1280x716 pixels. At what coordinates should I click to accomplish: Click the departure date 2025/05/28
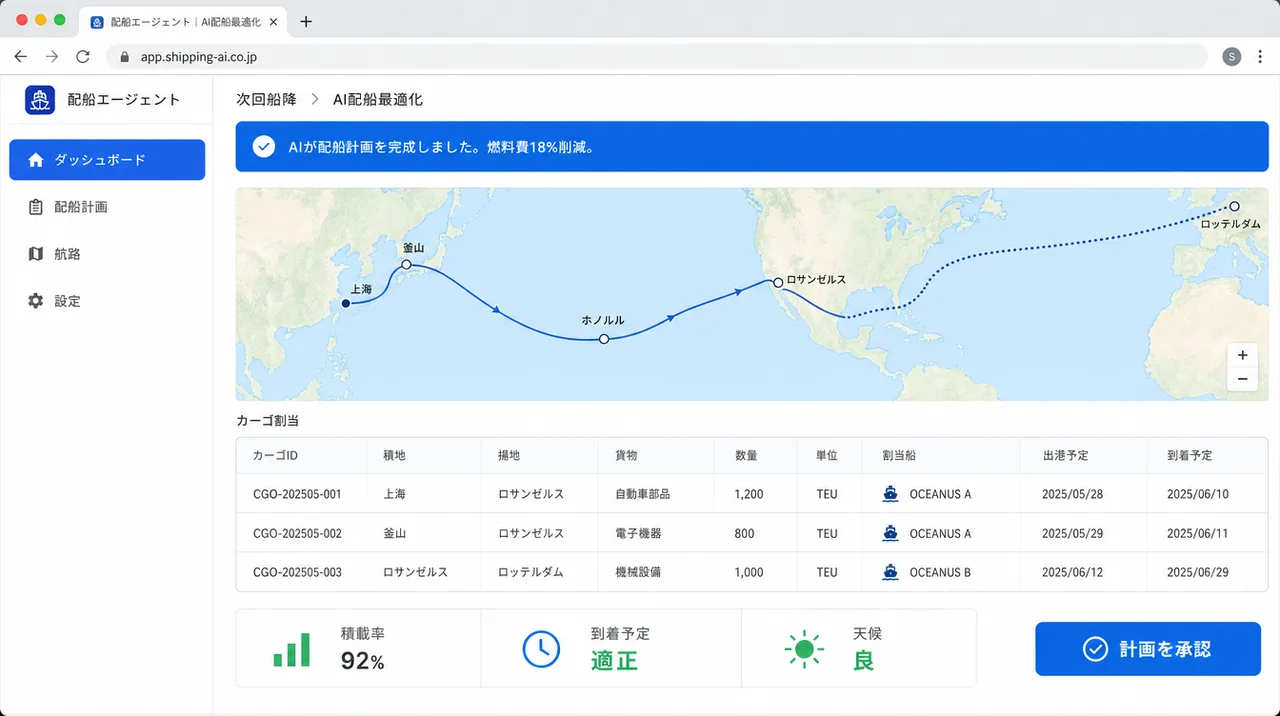[1072, 494]
